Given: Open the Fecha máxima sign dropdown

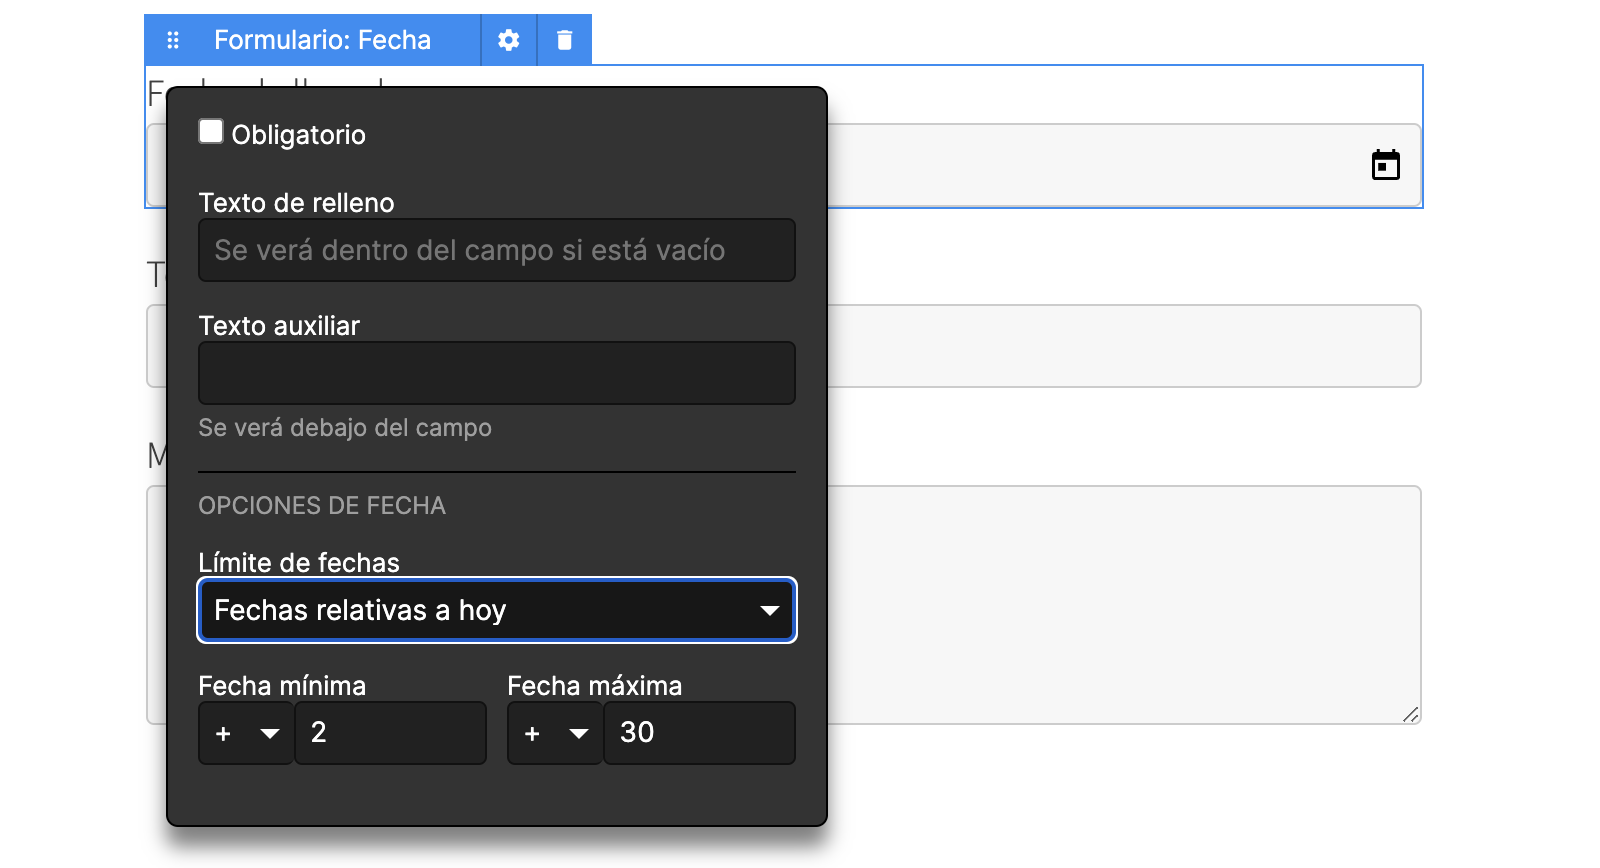Looking at the screenshot, I should (555, 733).
